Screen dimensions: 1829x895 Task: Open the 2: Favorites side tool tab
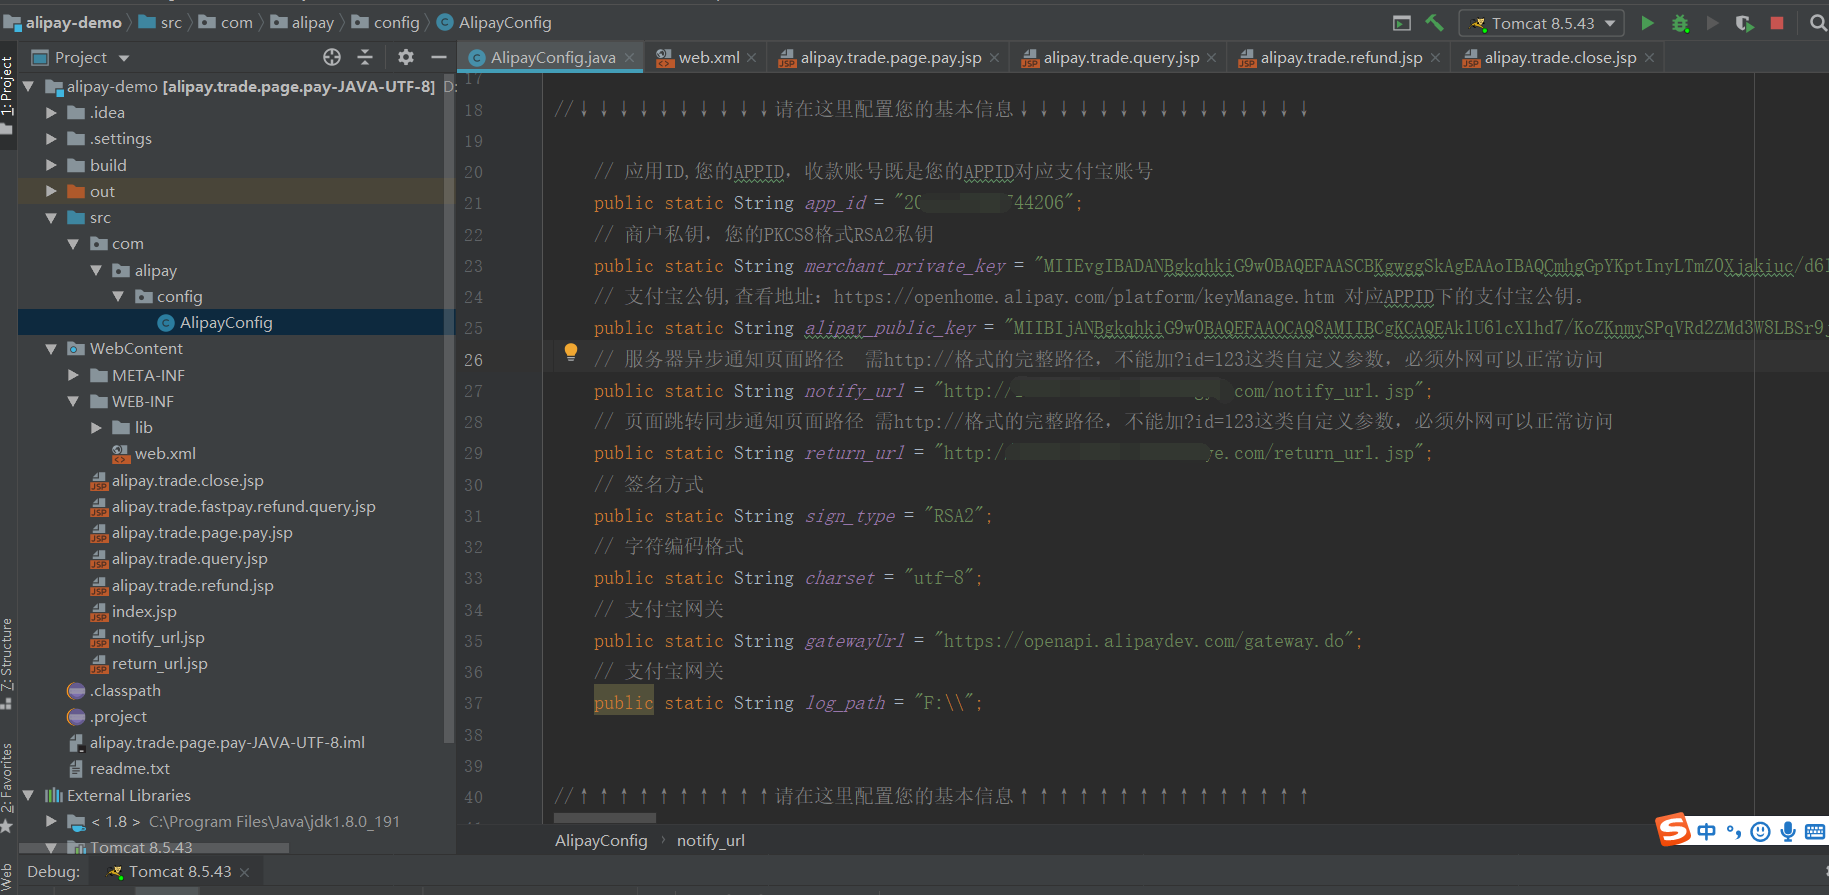pyautogui.click(x=7, y=786)
